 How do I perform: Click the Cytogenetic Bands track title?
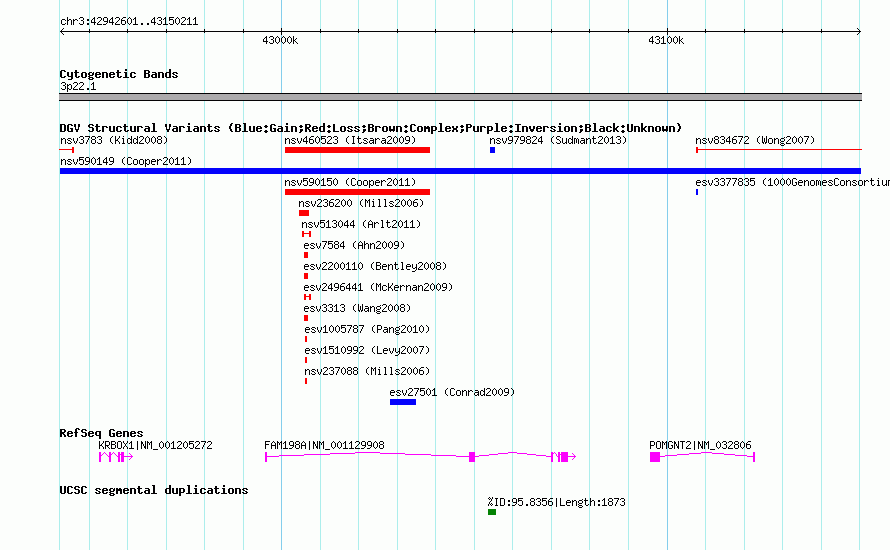click(x=119, y=74)
